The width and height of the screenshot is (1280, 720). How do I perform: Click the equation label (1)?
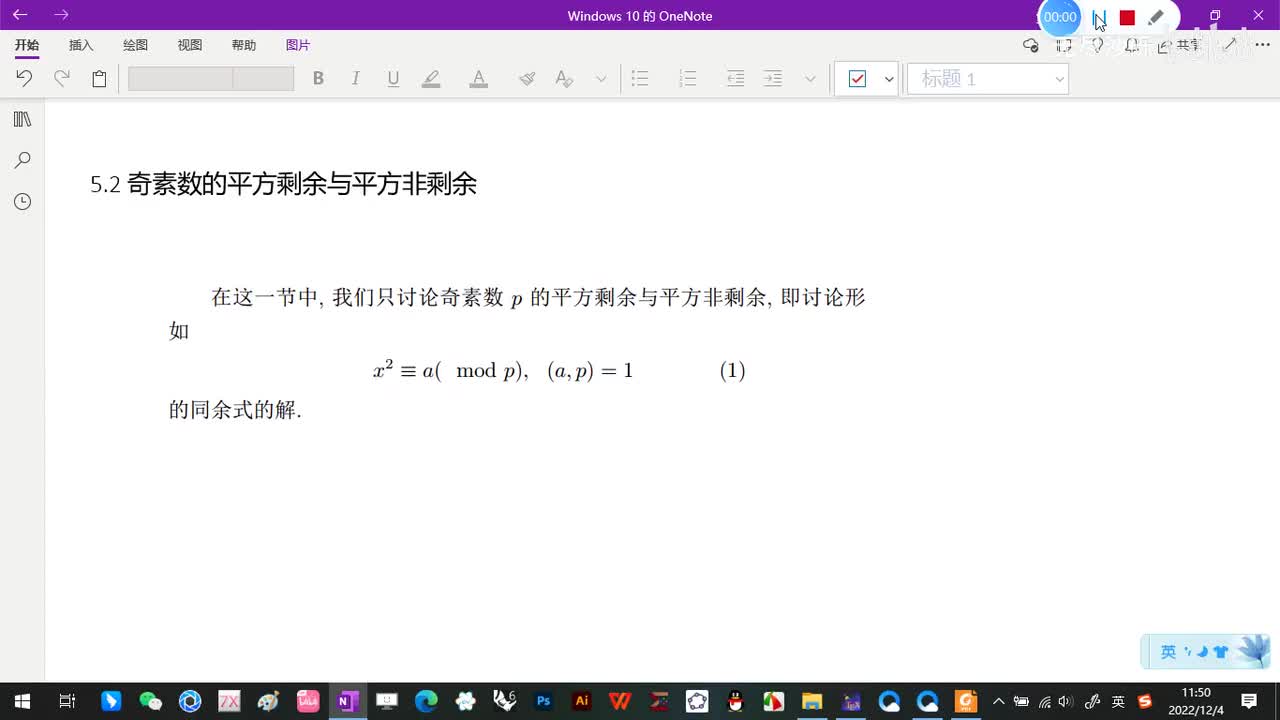coord(733,371)
